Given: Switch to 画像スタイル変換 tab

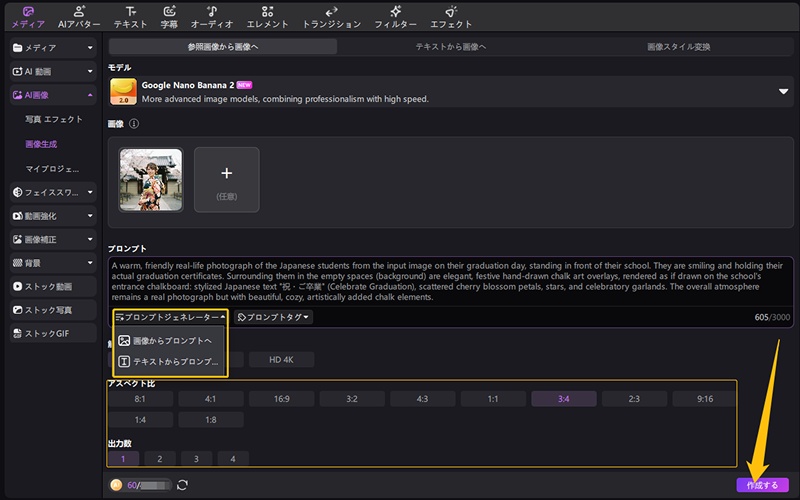Looking at the screenshot, I should [x=679, y=47].
